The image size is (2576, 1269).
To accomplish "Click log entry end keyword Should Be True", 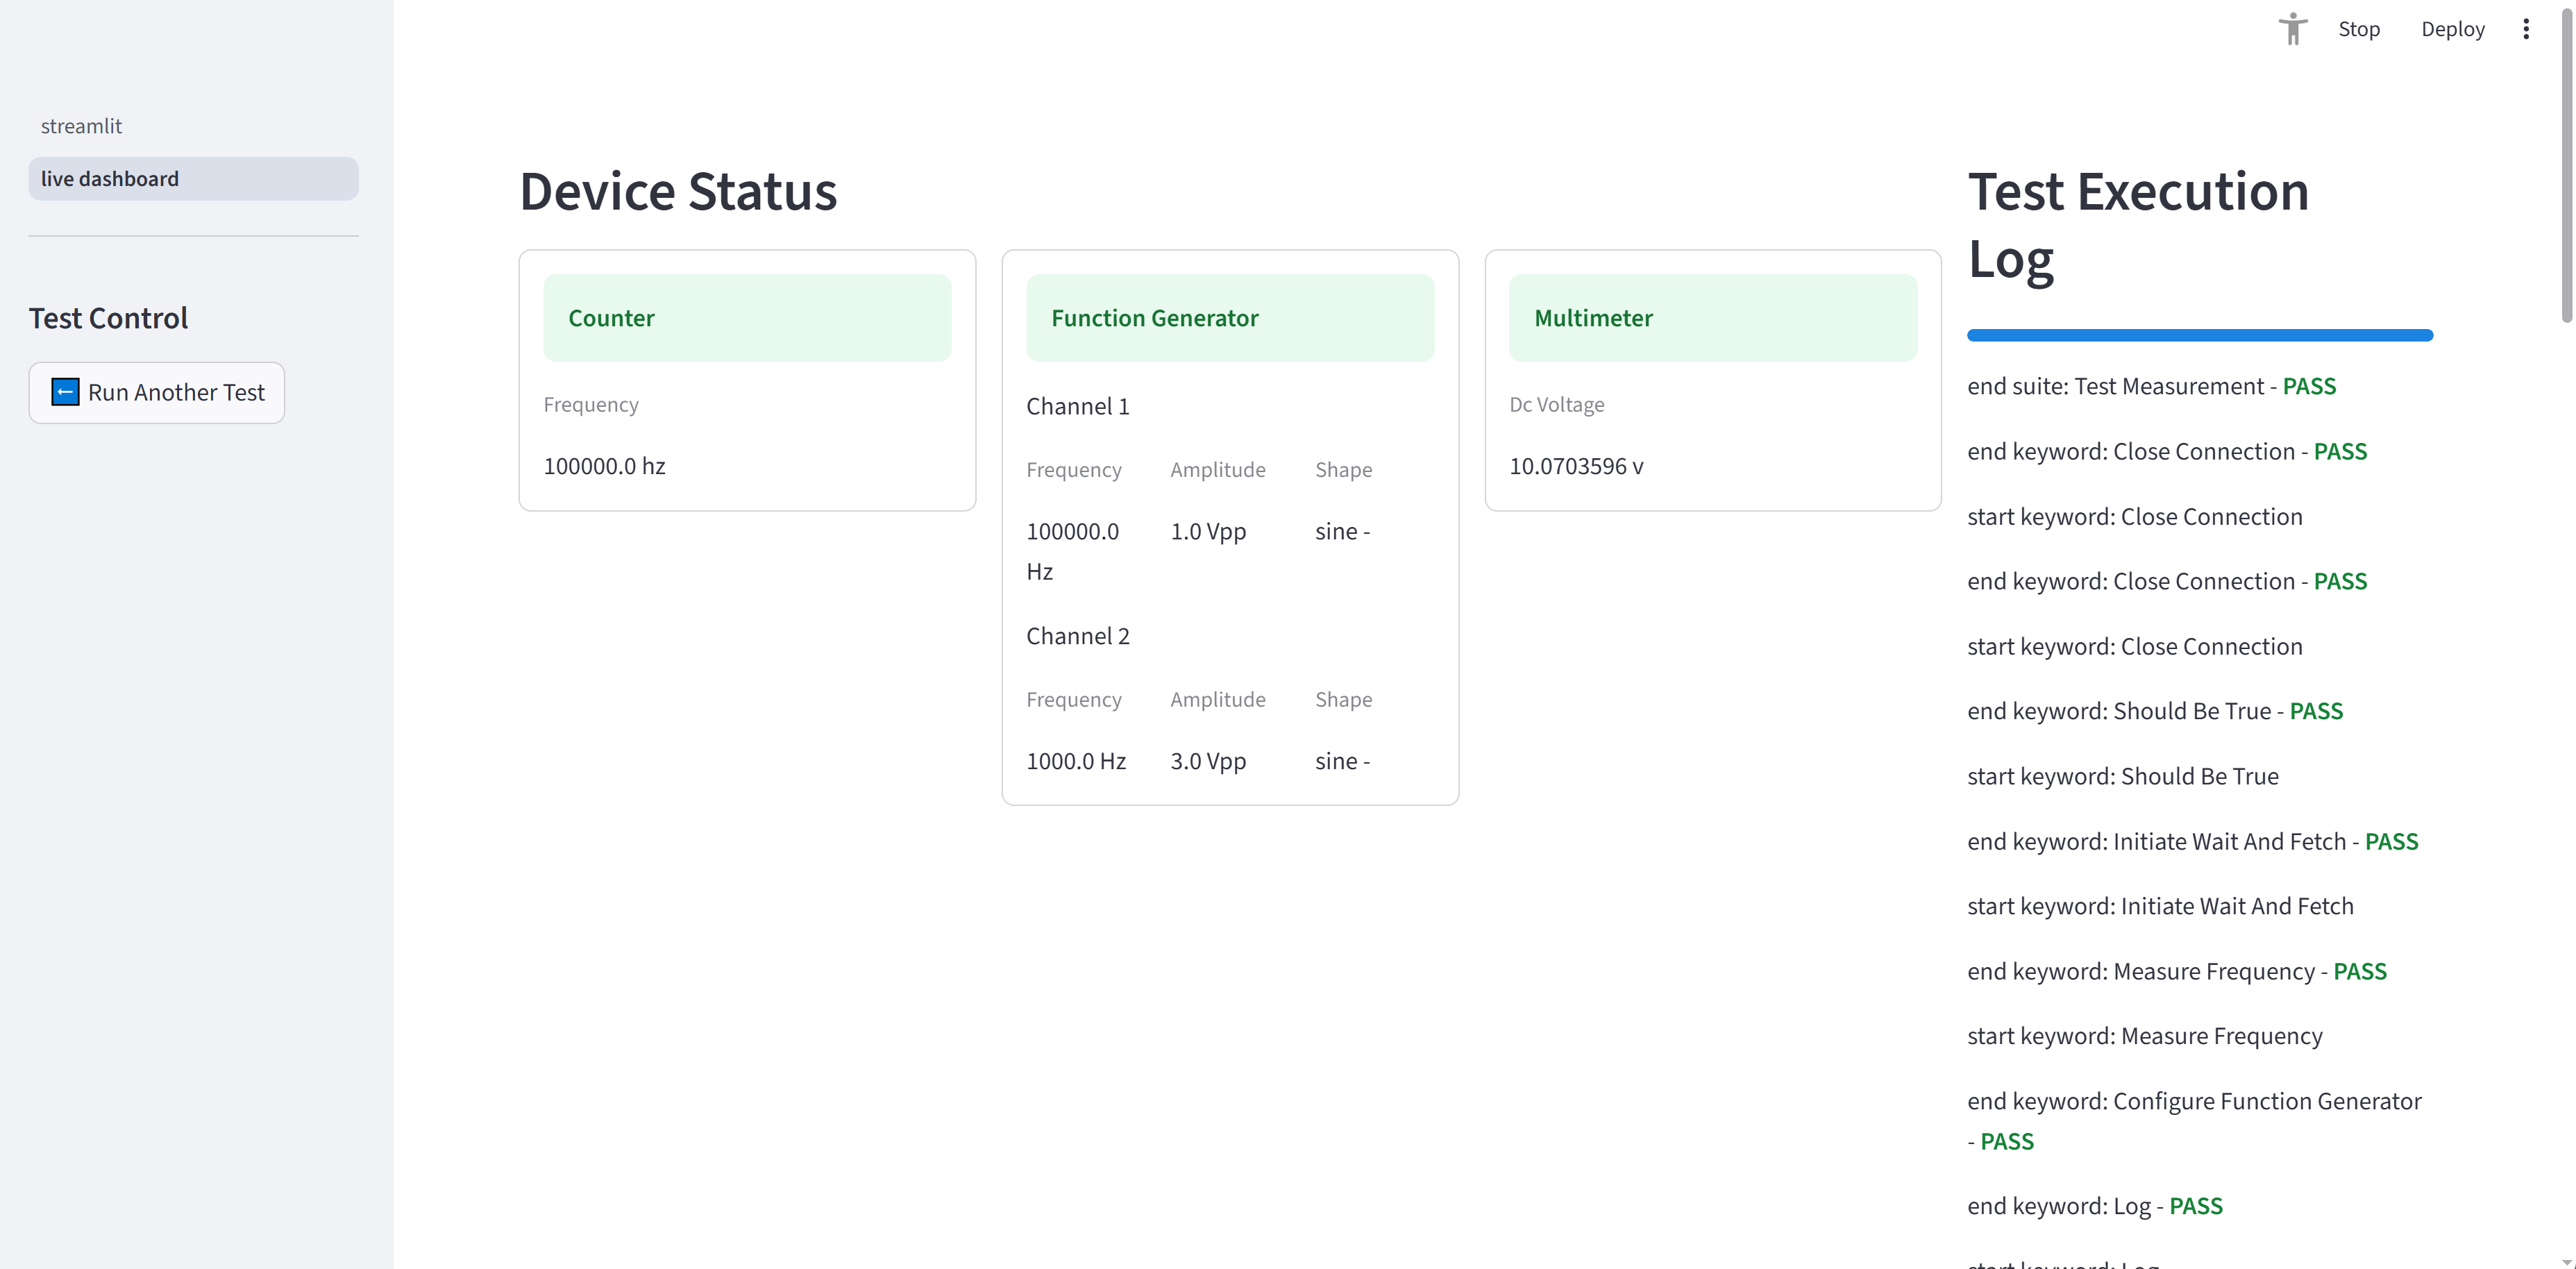I will pos(2155,711).
